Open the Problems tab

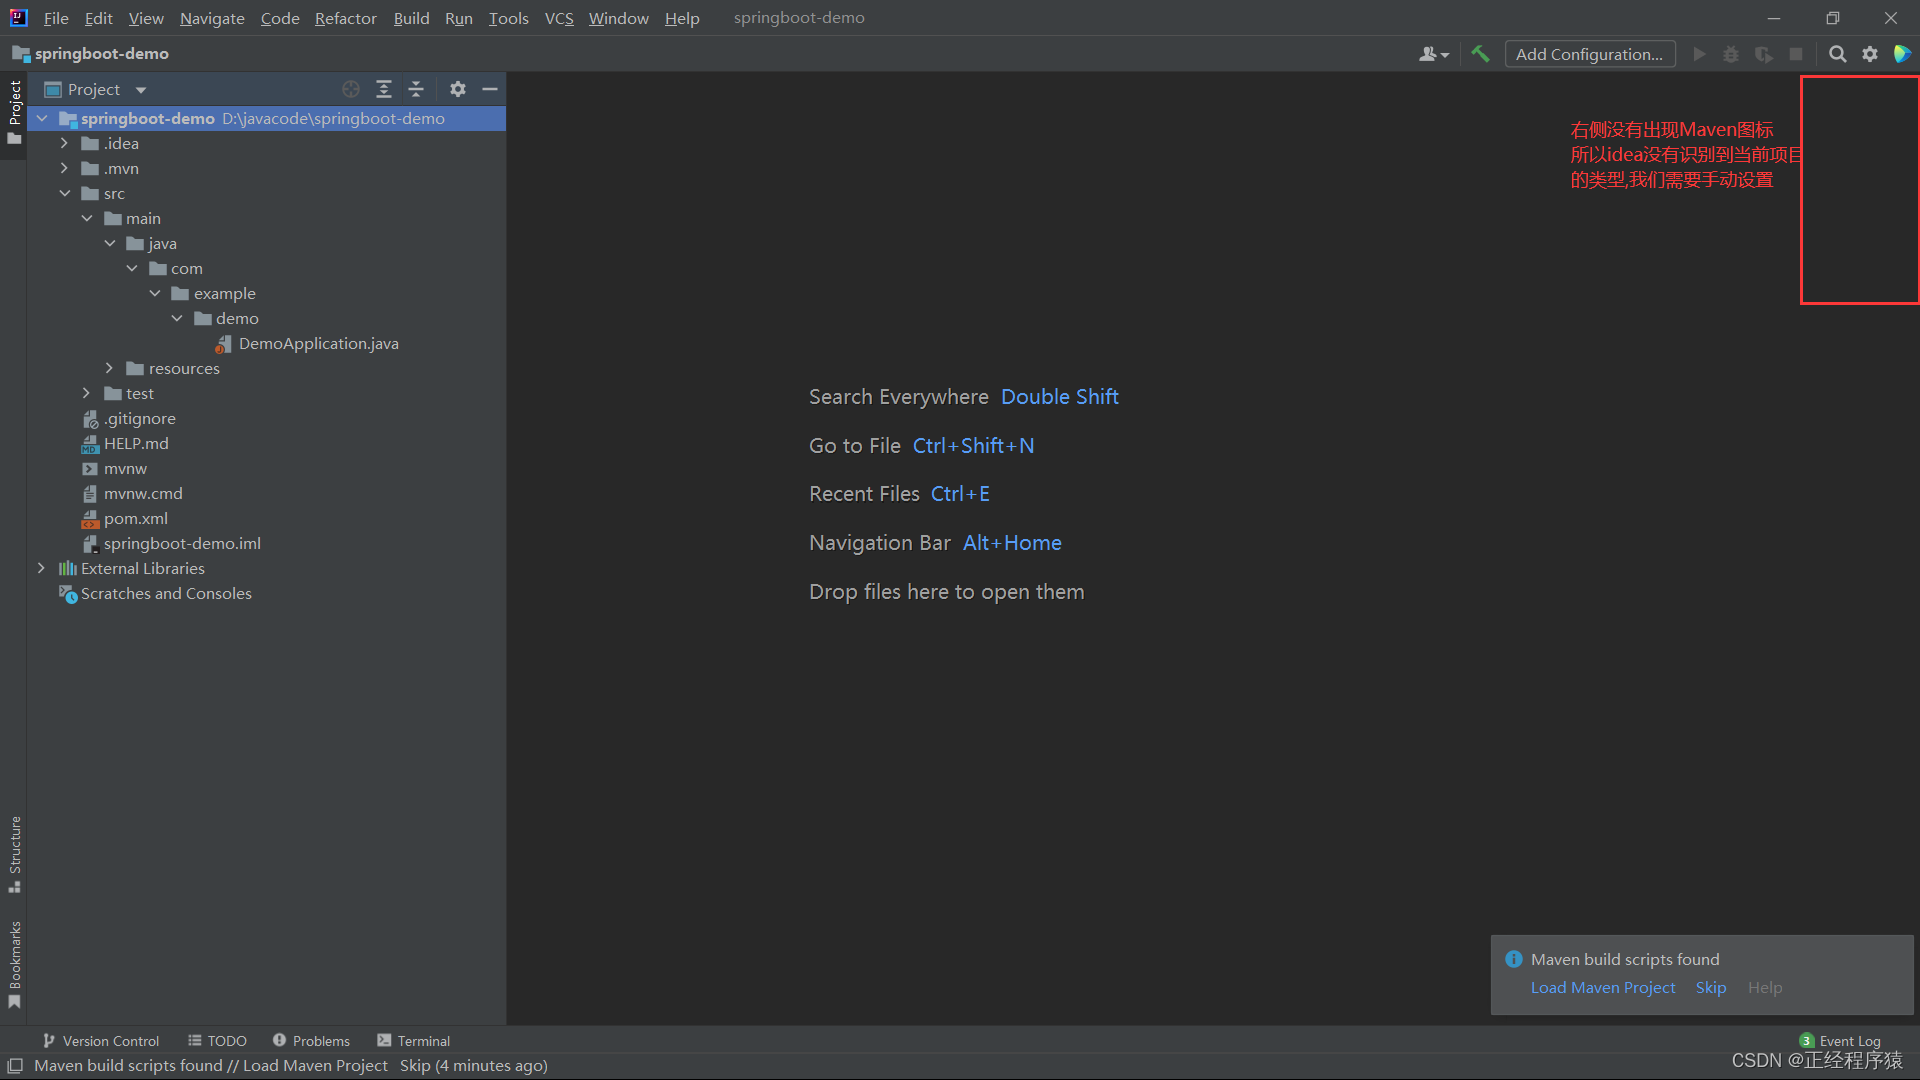tap(311, 1041)
